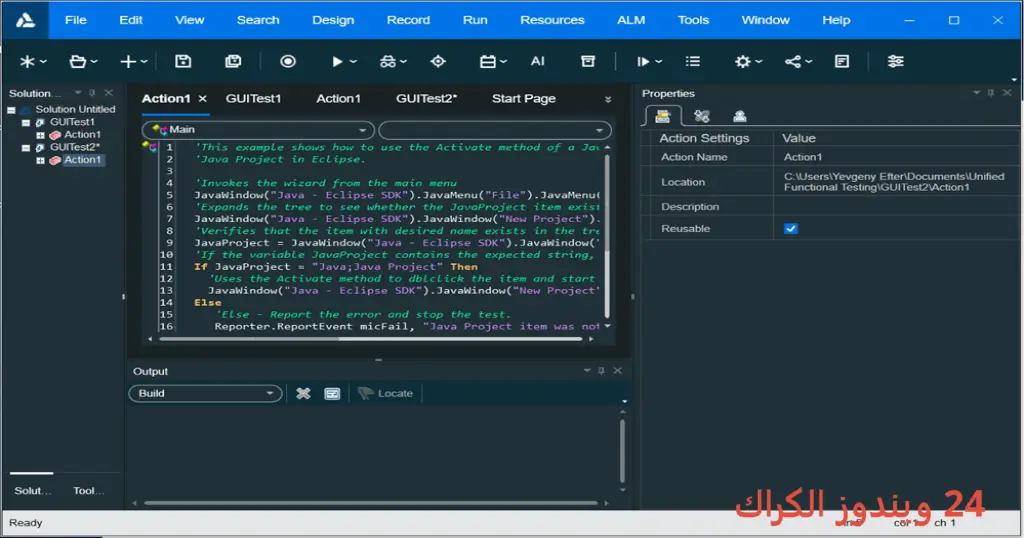
Task: Show more tabs overflow chevron
Action: [x=608, y=99]
